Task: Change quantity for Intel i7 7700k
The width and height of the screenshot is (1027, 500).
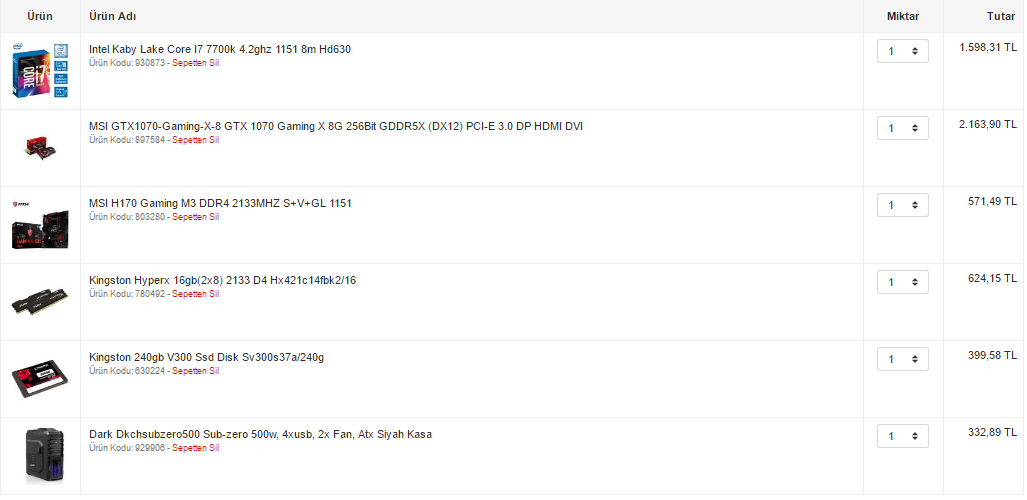Action: point(903,51)
